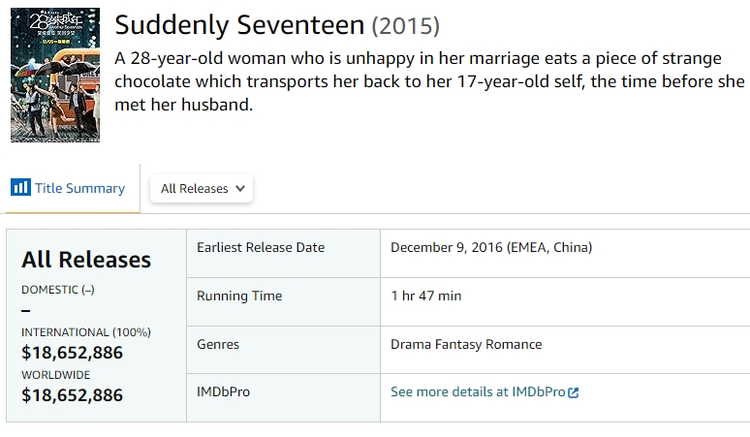Click the All Releases panel heading
750x437 pixels.
coord(86,259)
